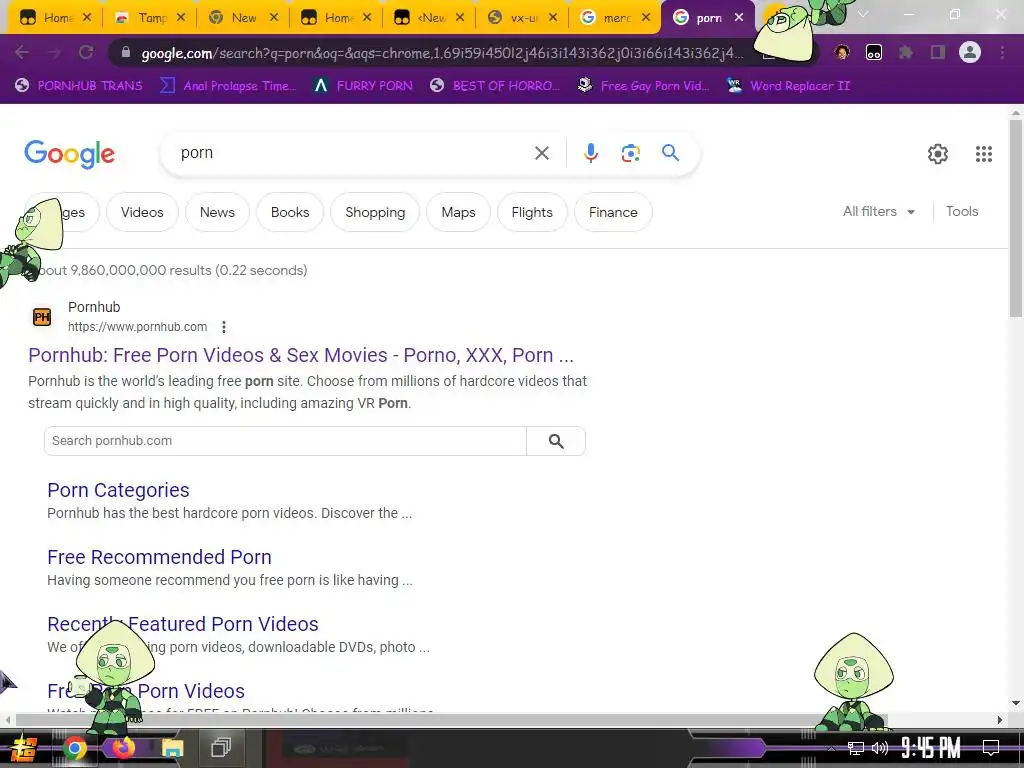The width and height of the screenshot is (1024, 768).
Task: Open the first result's main title link
Action: (x=301, y=355)
